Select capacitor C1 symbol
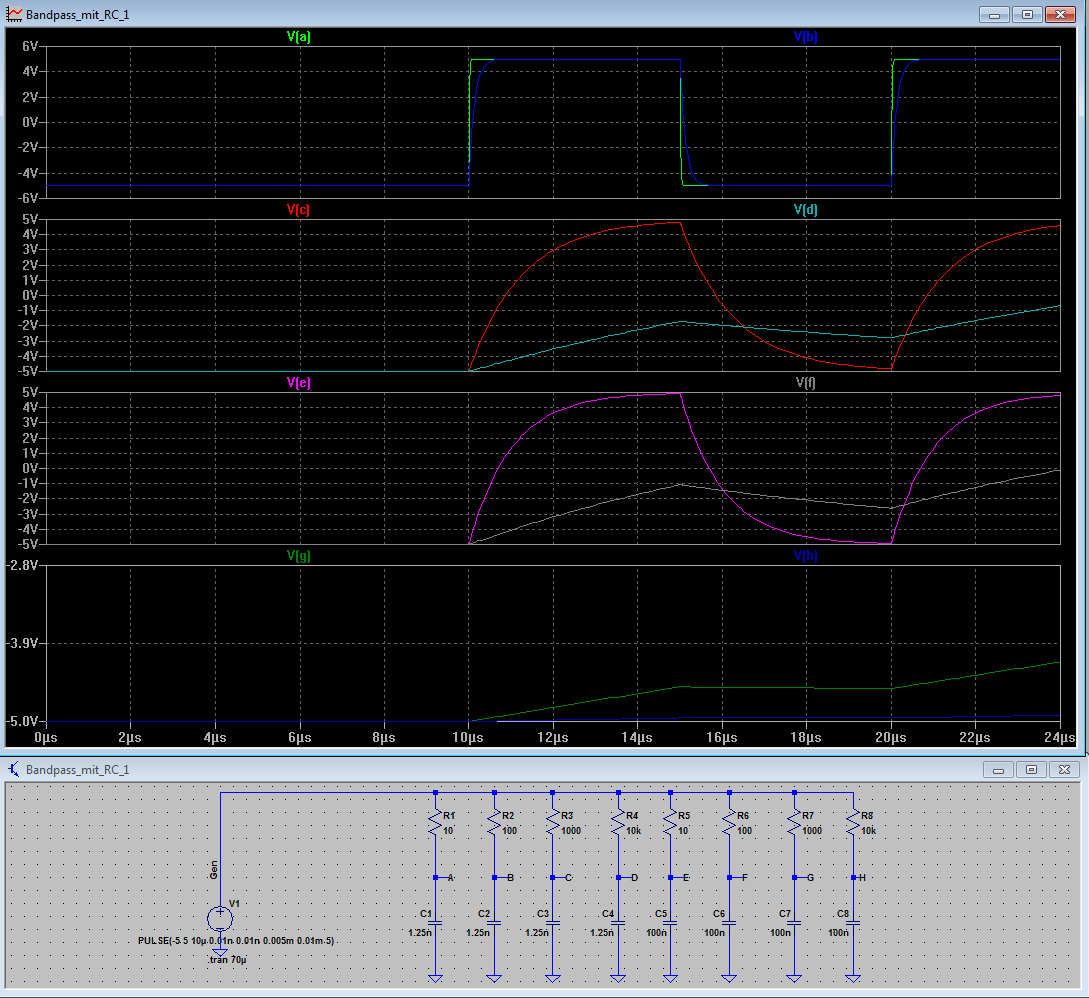 coord(435,922)
